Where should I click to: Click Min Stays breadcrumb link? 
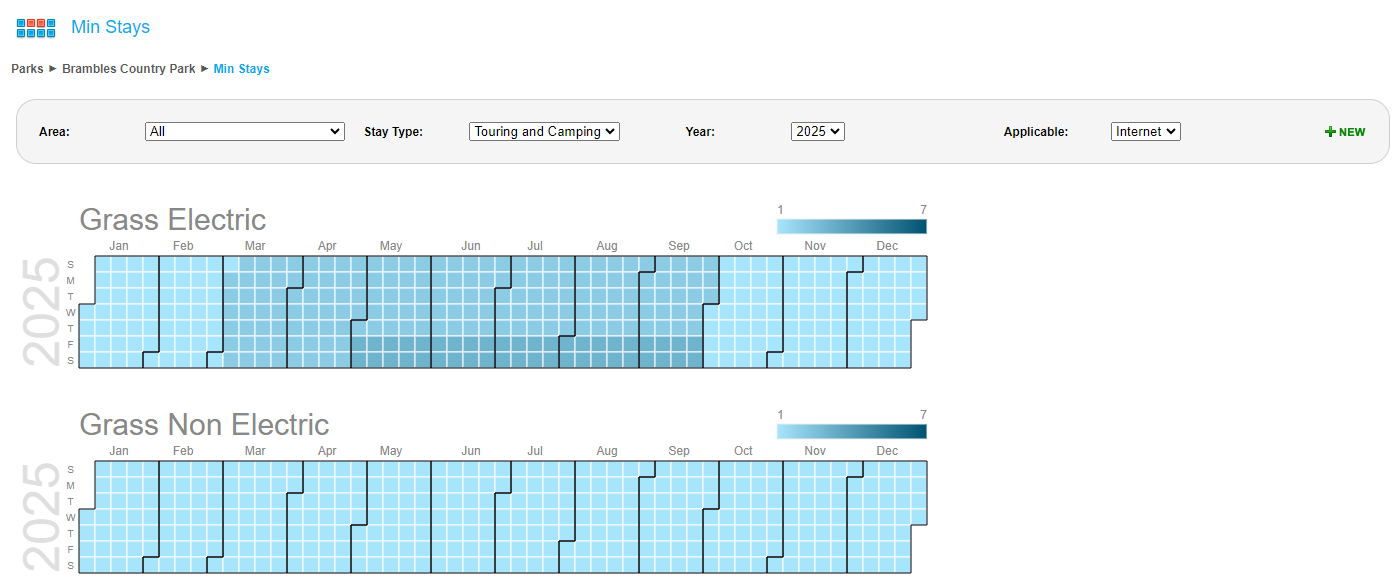241,69
